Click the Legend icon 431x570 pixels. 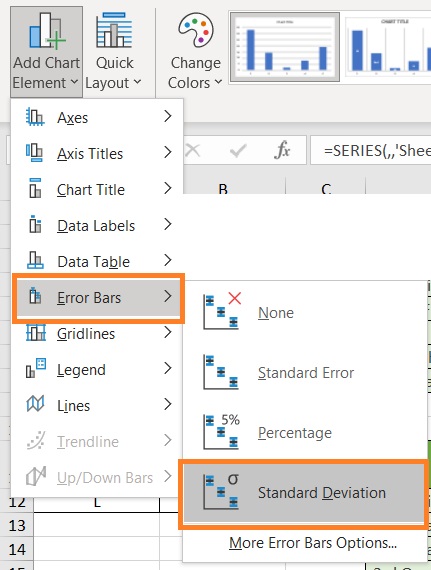[x=36, y=368]
